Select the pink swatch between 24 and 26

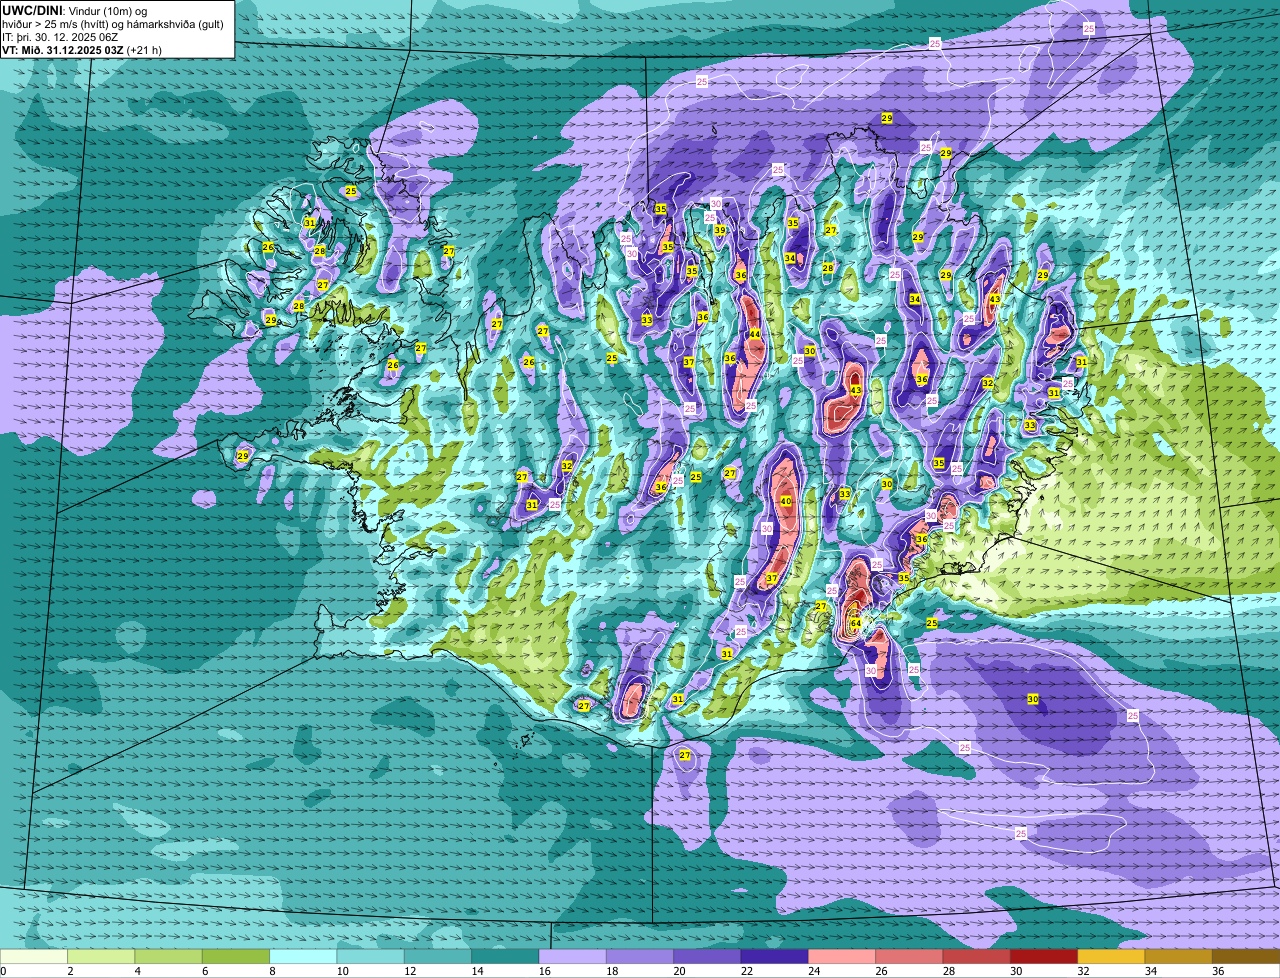pos(842,957)
